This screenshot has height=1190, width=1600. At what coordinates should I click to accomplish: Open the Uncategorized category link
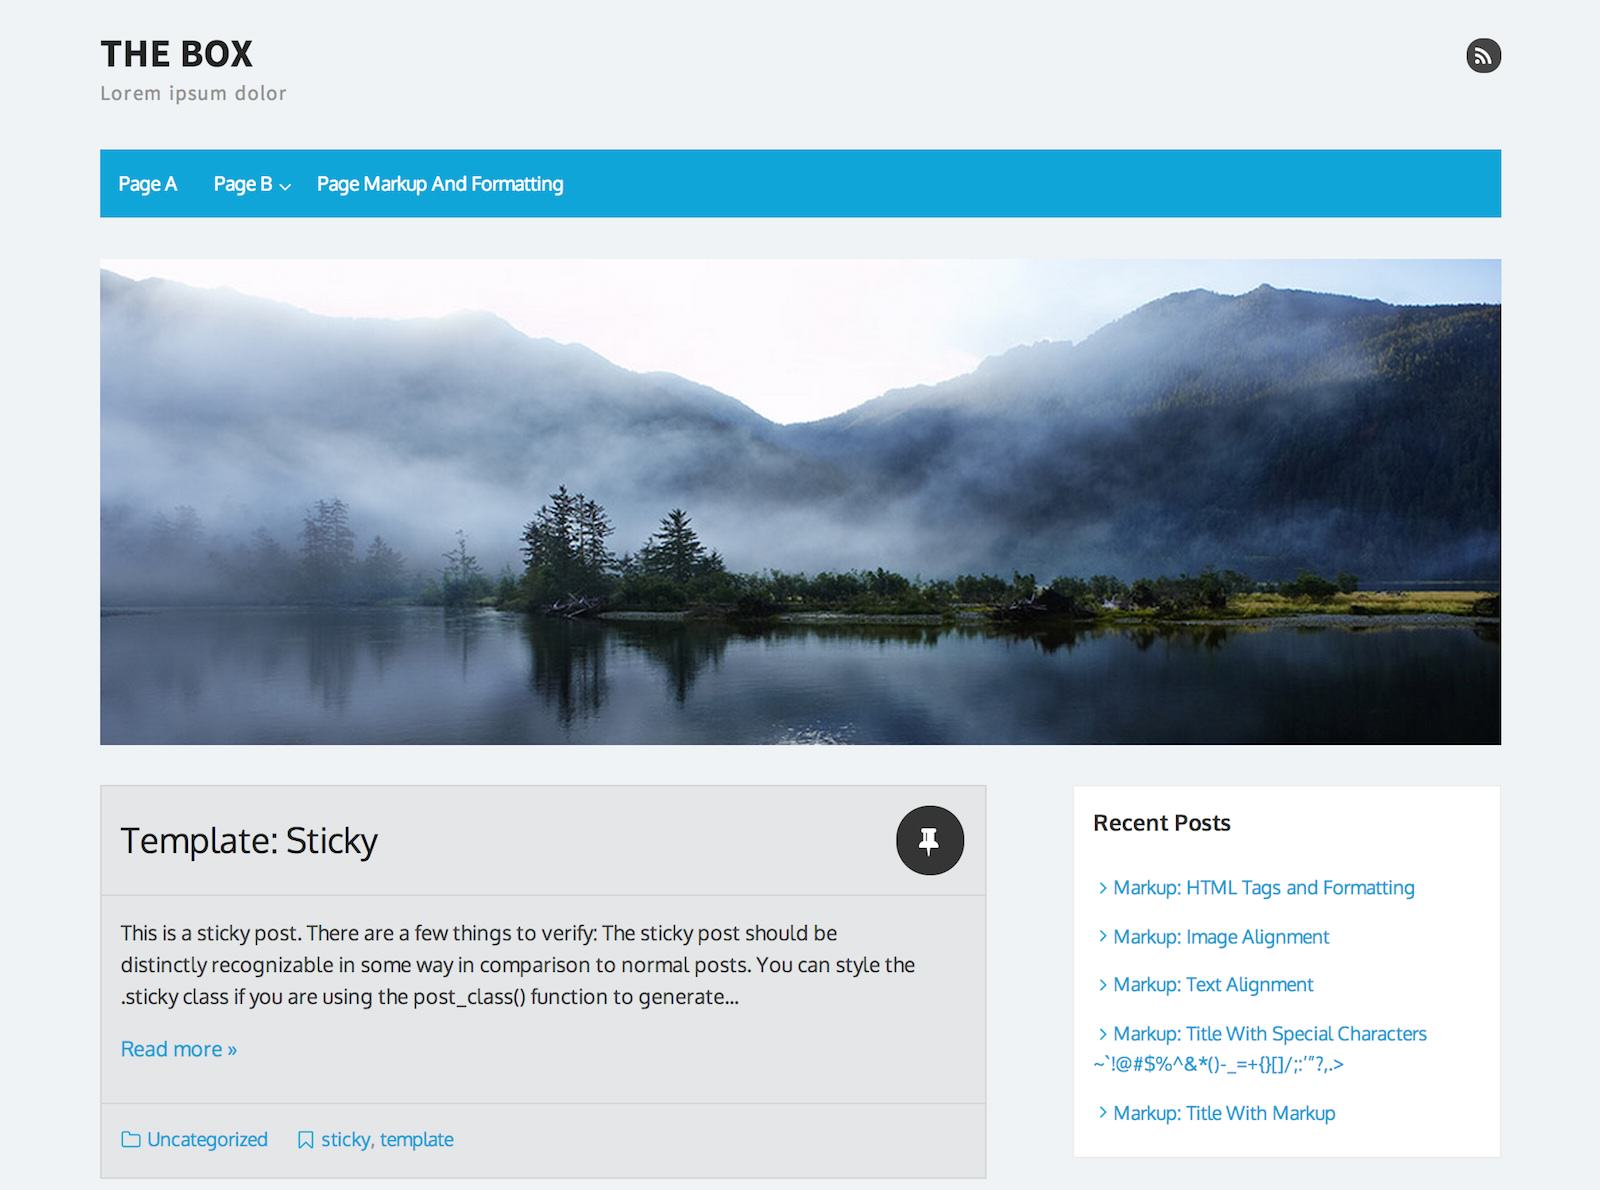click(207, 1139)
